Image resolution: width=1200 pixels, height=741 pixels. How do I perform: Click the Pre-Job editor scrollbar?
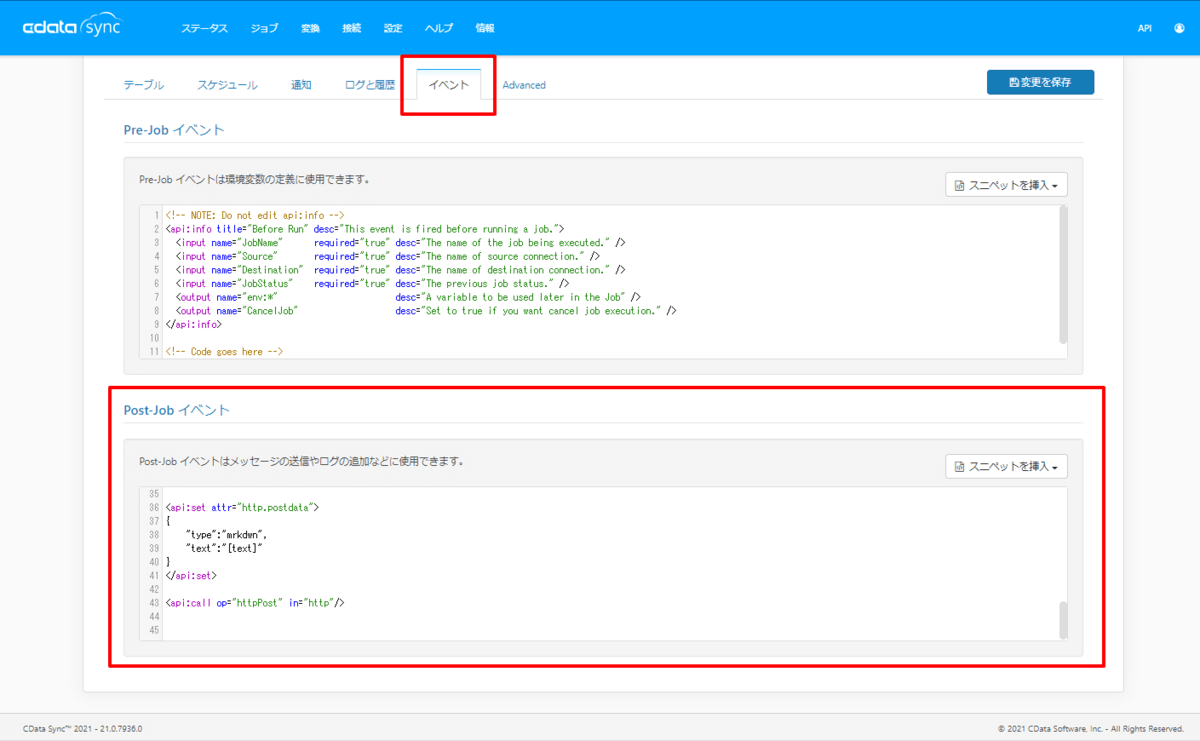pos(1063,275)
